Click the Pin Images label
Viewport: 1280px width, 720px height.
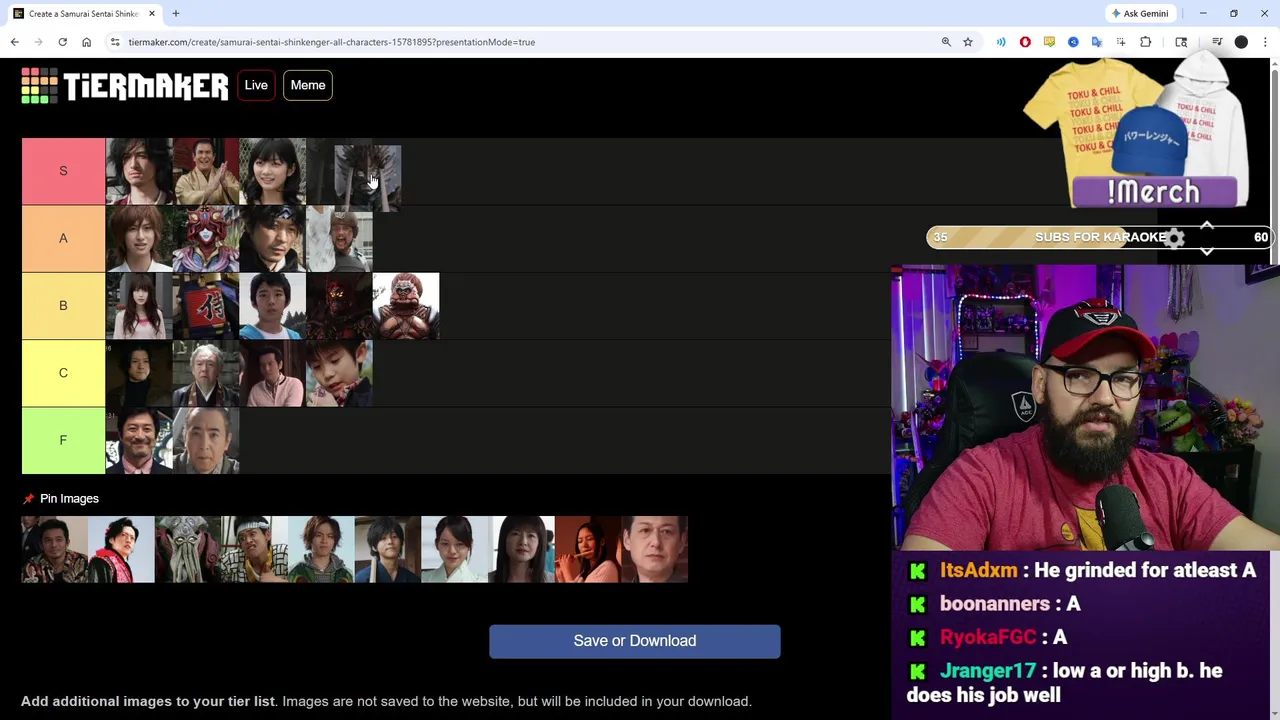[69, 498]
